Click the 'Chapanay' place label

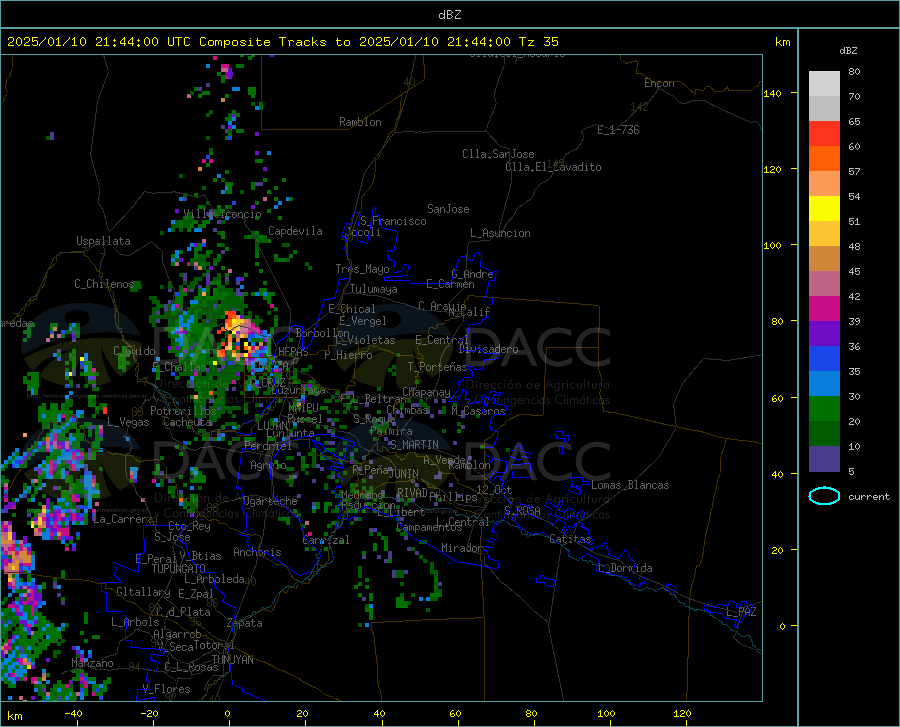click(426, 392)
